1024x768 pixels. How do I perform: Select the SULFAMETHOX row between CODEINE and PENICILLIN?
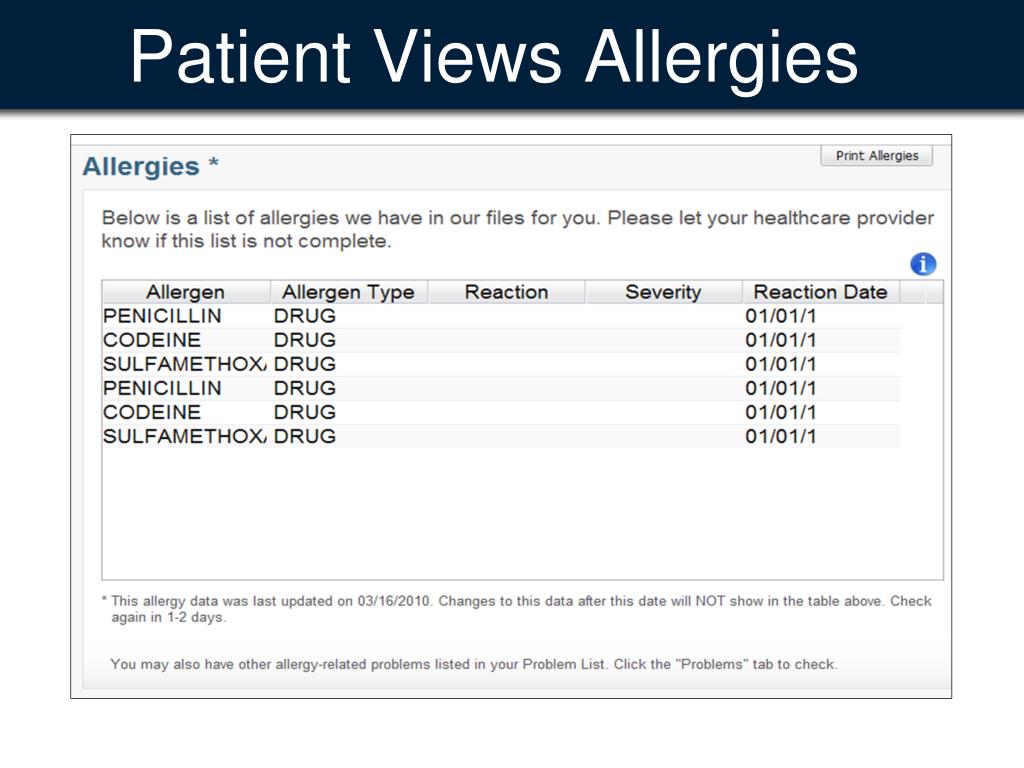coord(501,364)
